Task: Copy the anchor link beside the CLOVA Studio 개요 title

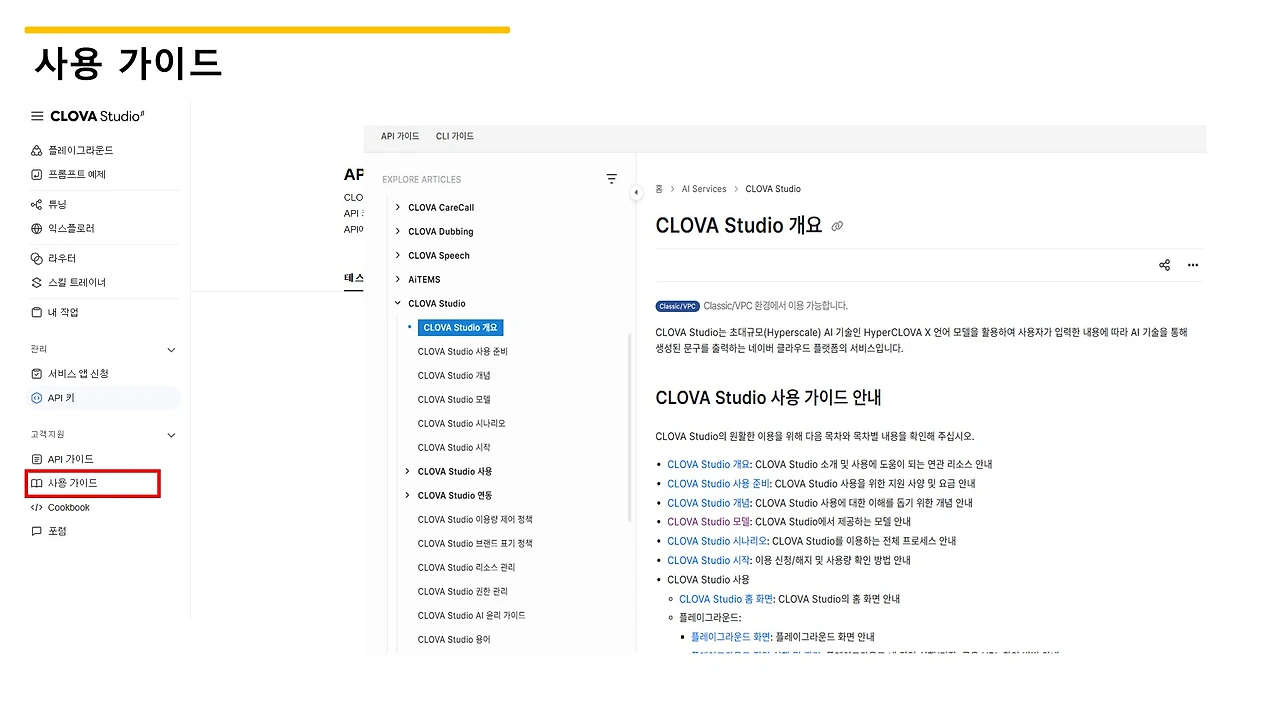Action: tap(837, 226)
